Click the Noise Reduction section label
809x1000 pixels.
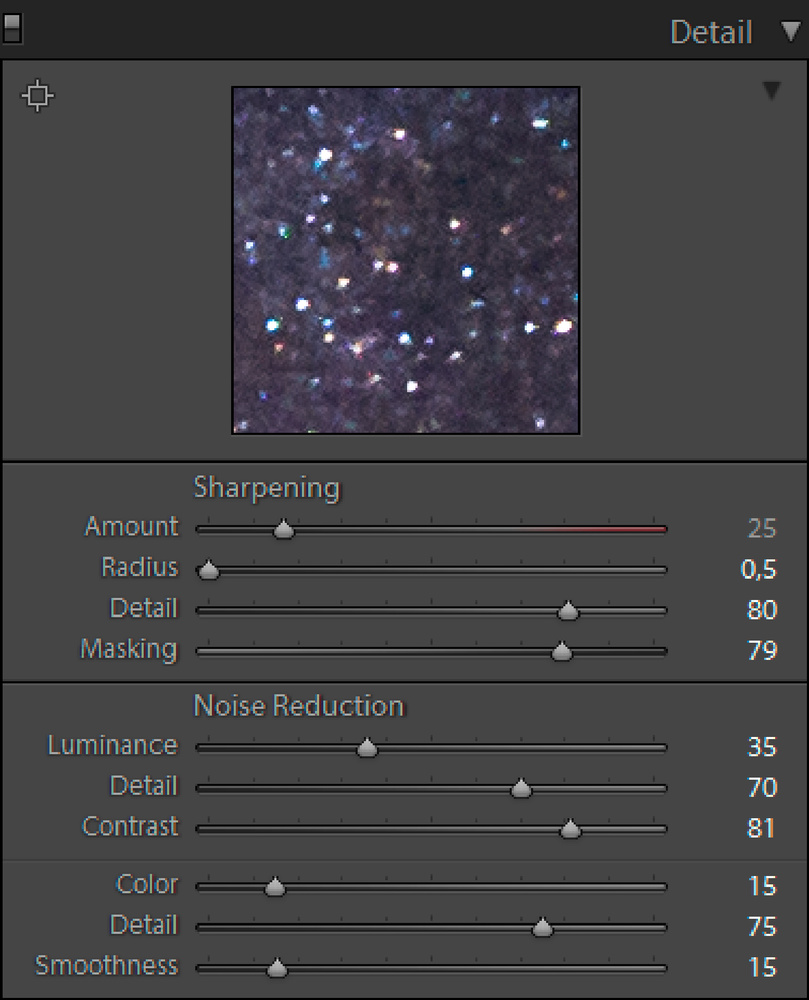(x=298, y=706)
